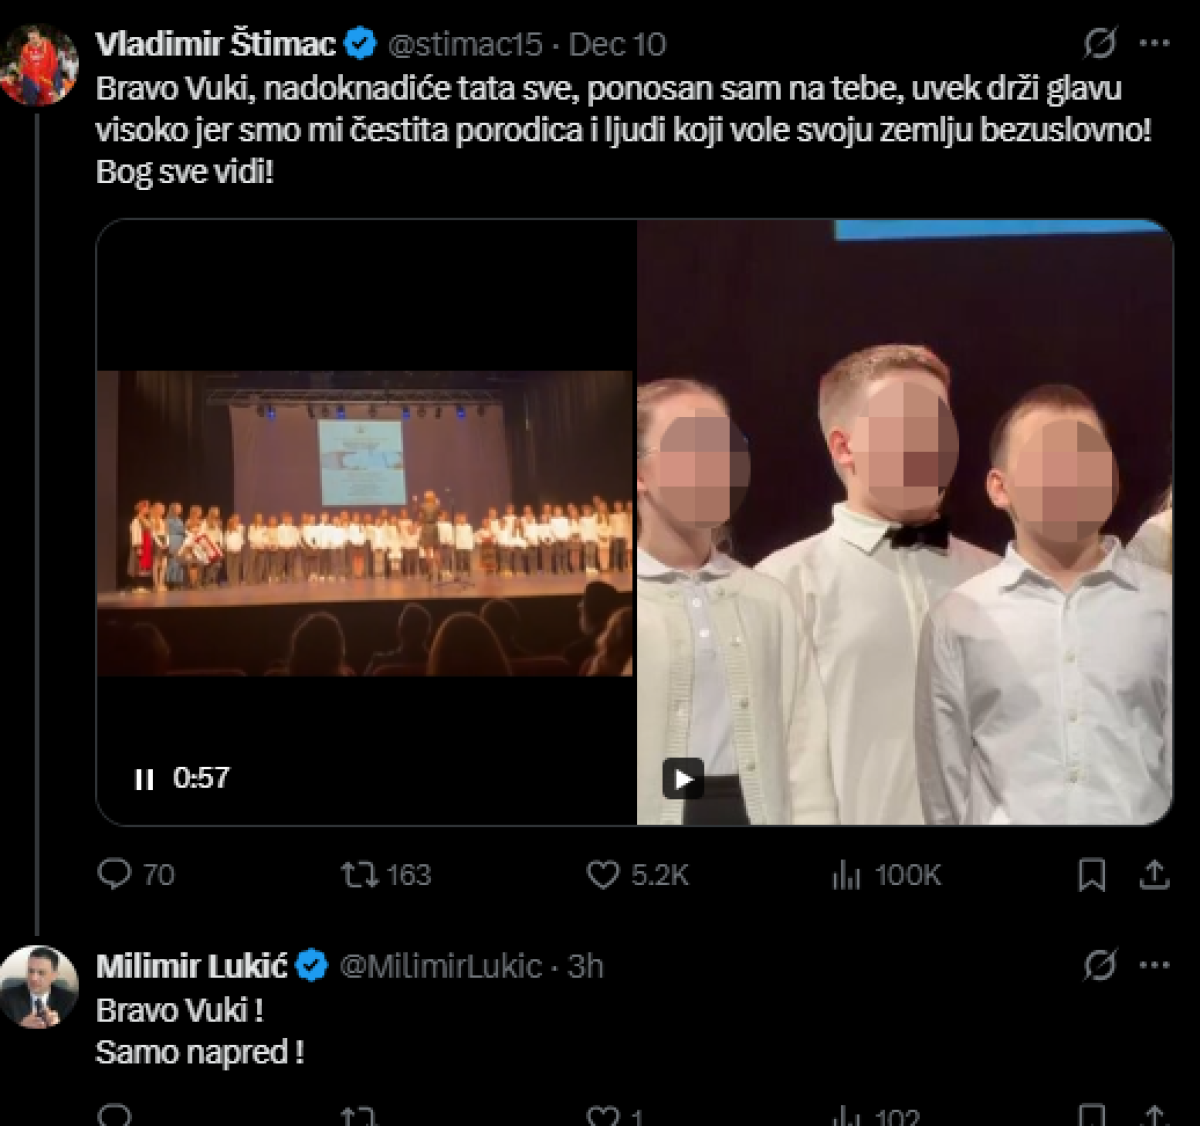
Task: Pause the video at 0:57
Action: [144, 779]
